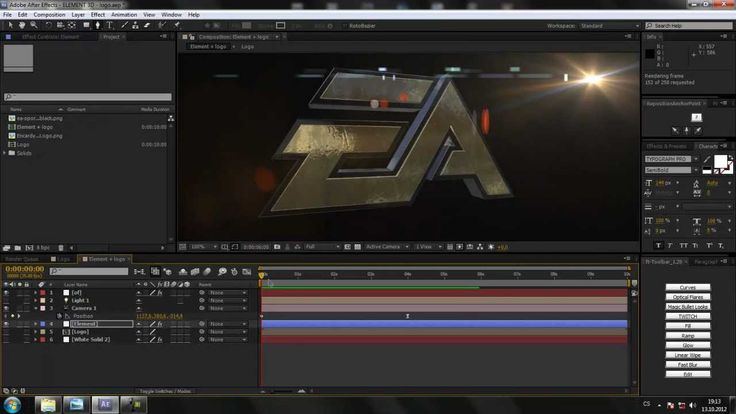Toggle fx switch on the Element layer
736x414 pixels.
click(160, 324)
